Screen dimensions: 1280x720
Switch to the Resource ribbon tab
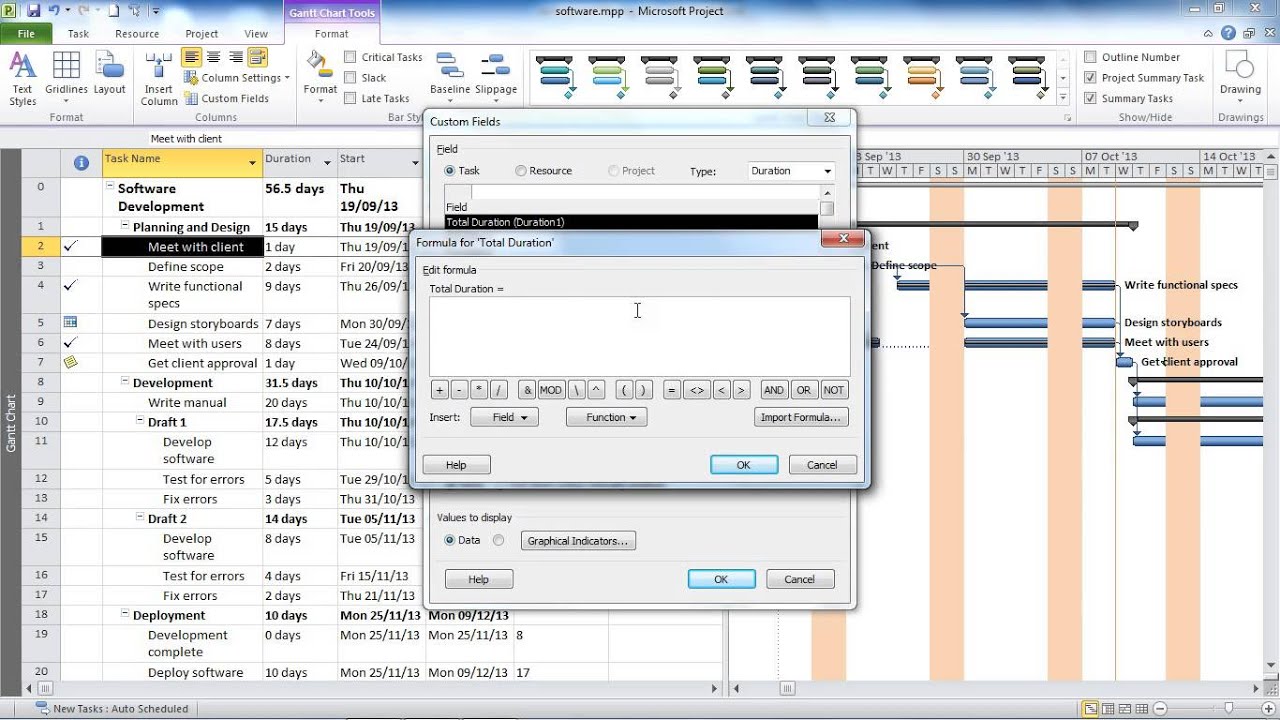pos(137,33)
